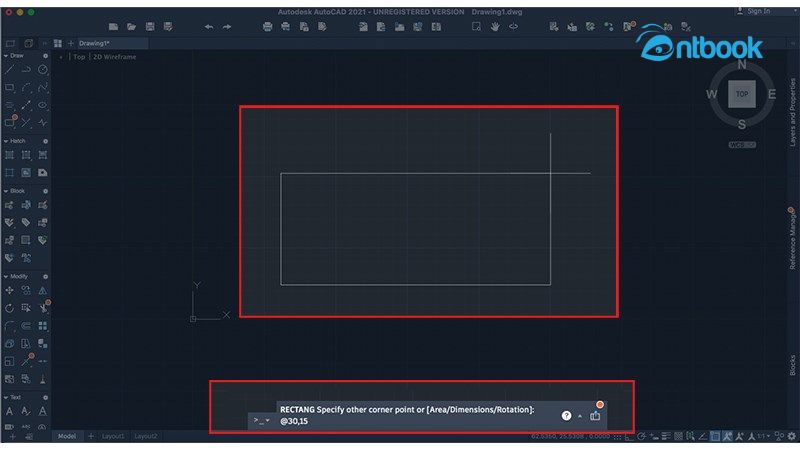800x450 pixels.
Task: Switch to the Layout2 tab
Action: (x=146, y=436)
